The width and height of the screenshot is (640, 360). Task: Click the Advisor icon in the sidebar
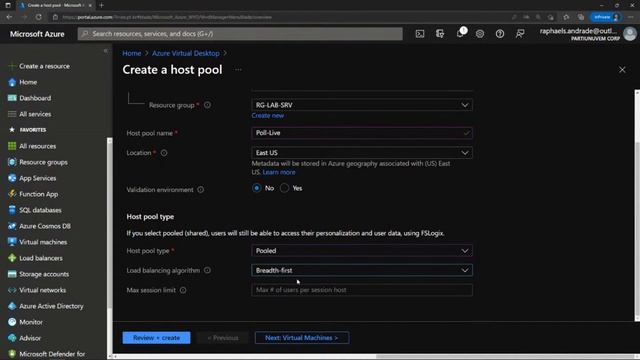12,338
